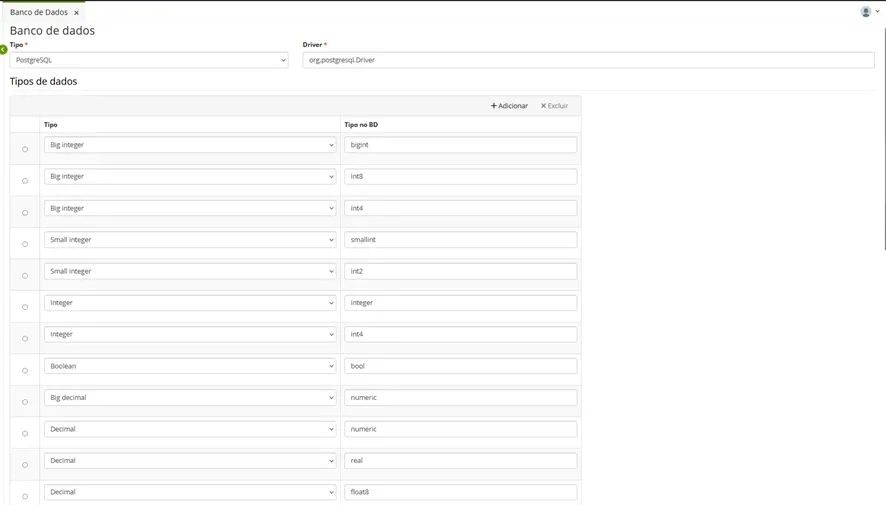
Task: Select the radio button for the bool row
Action: click(x=25, y=371)
